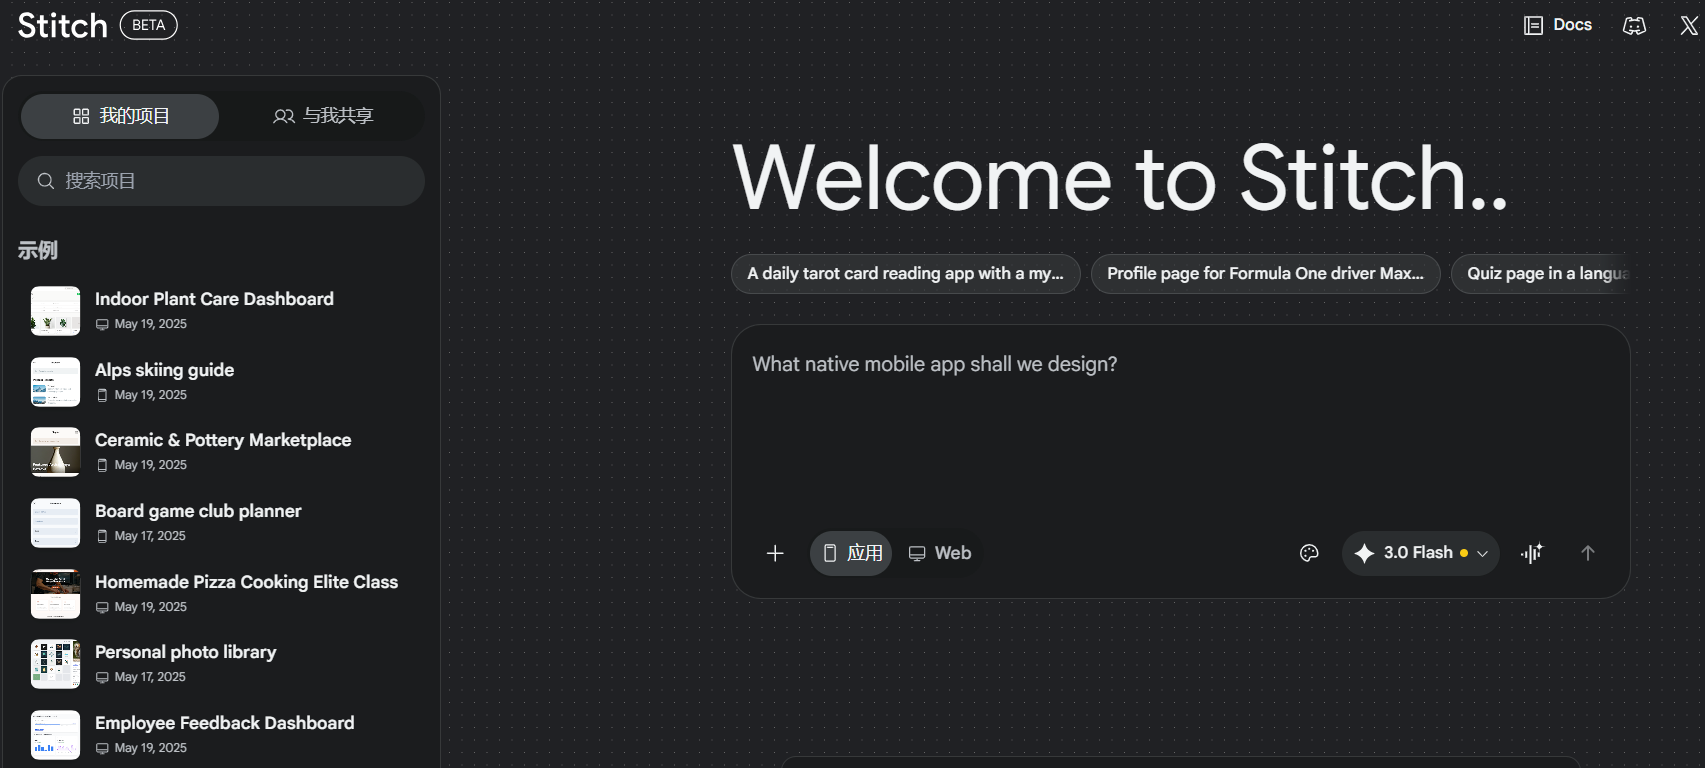Focus the 搜索项目 search field
Image resolution: width=1705 pixels, height=768 pixels.
(221, 181)
